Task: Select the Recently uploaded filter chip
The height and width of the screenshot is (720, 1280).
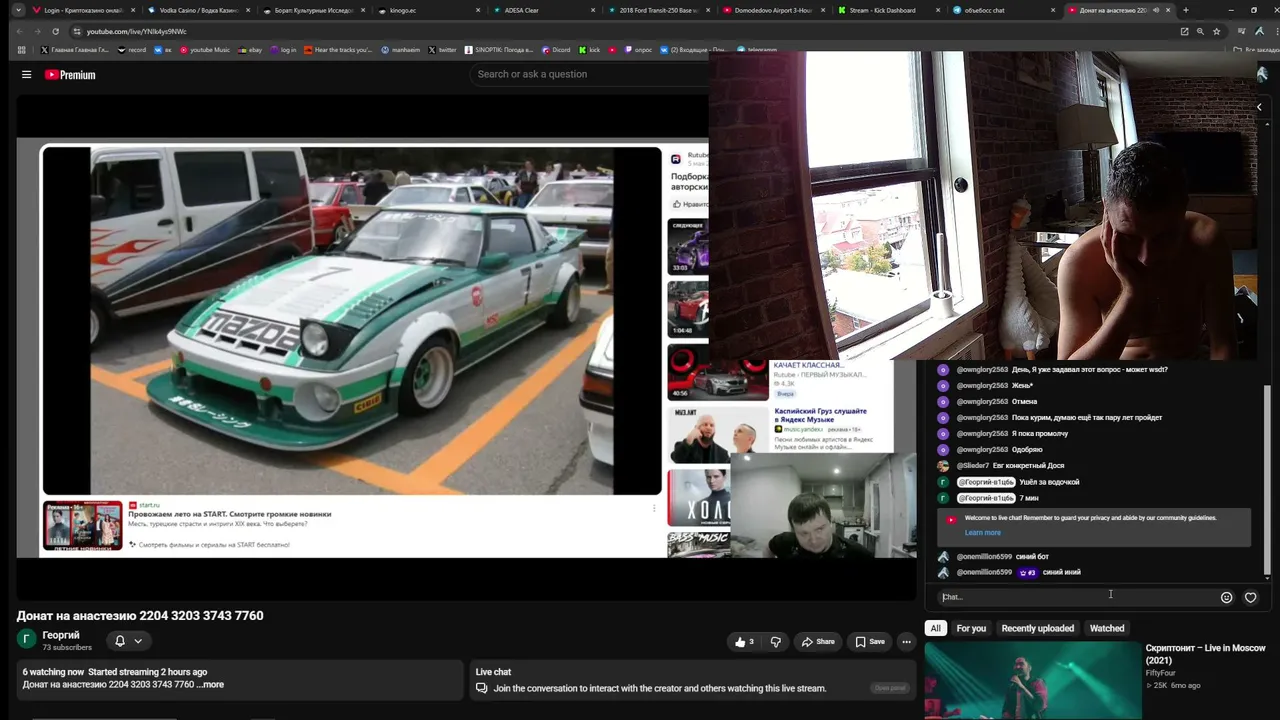Action: tap(1037, 628)
